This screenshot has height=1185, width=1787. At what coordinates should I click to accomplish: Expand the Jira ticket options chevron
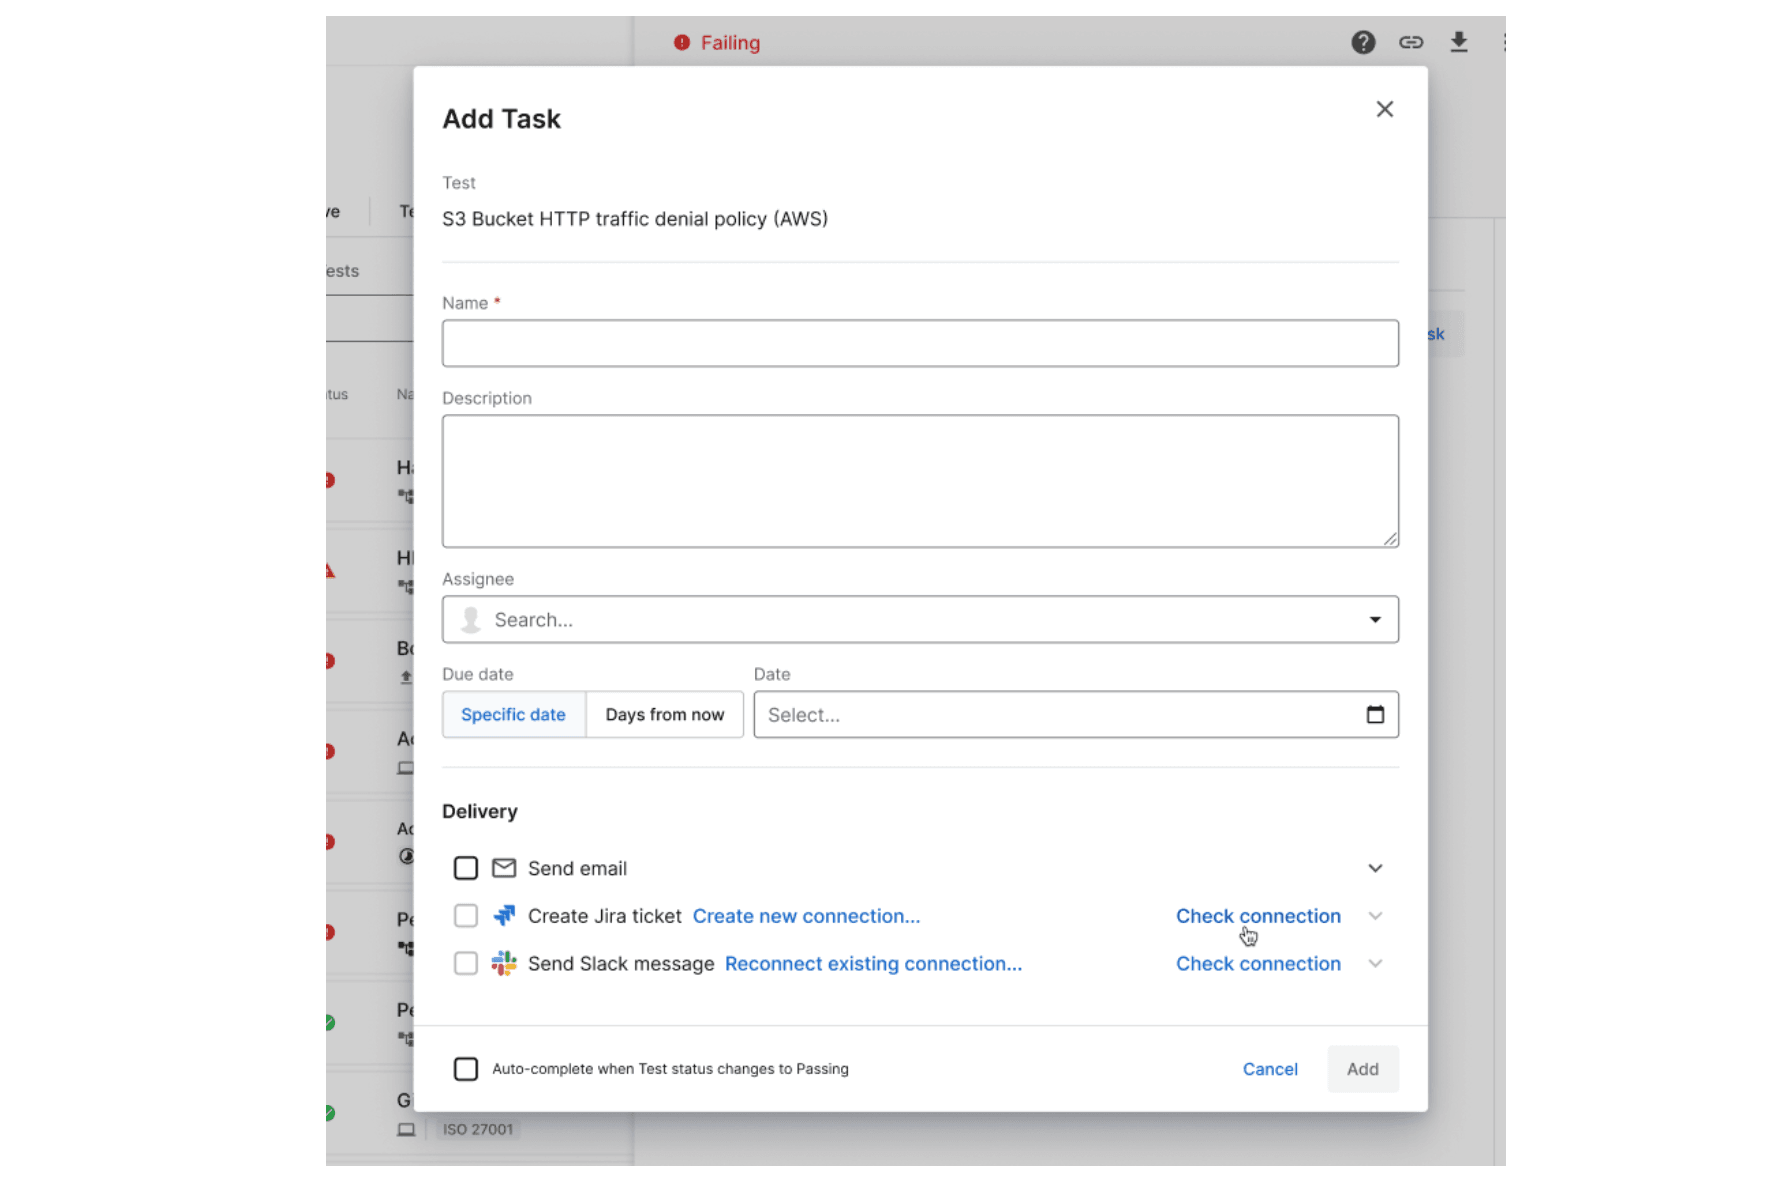point(1375,916)
